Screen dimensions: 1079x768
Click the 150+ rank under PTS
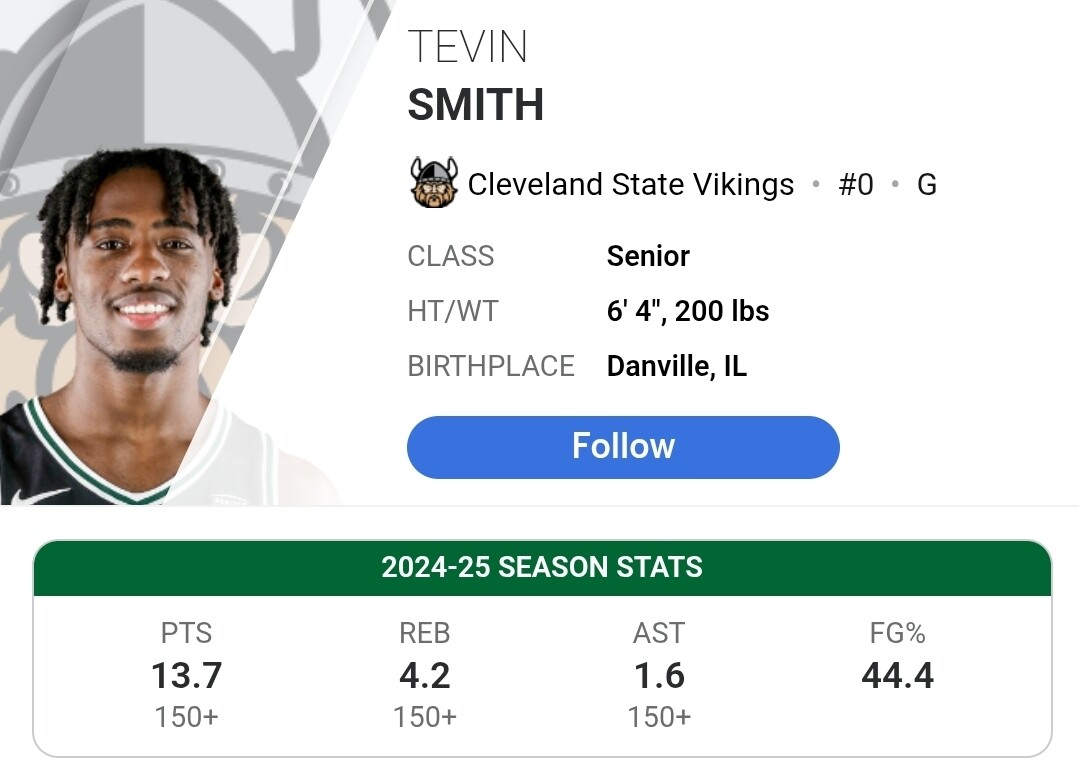tap(186, 717)
